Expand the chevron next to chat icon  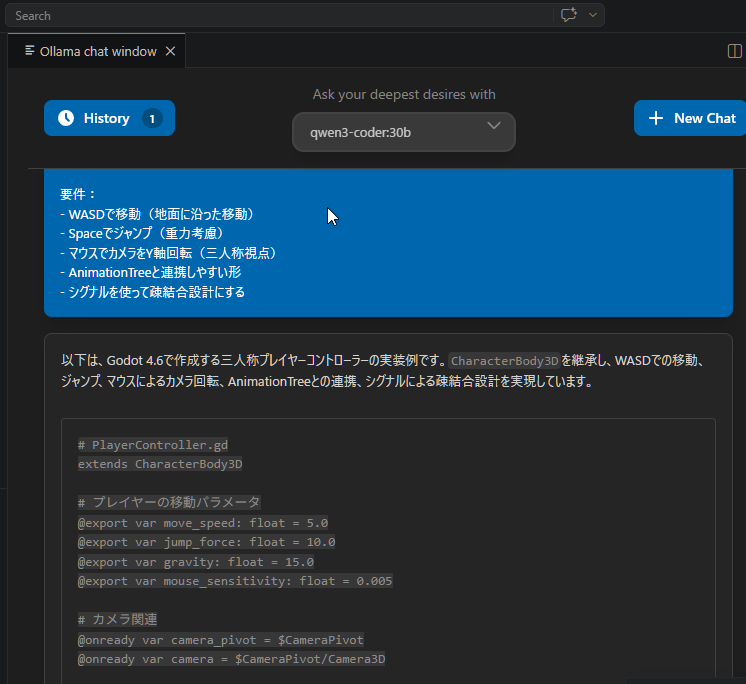(x=593, y=15)
